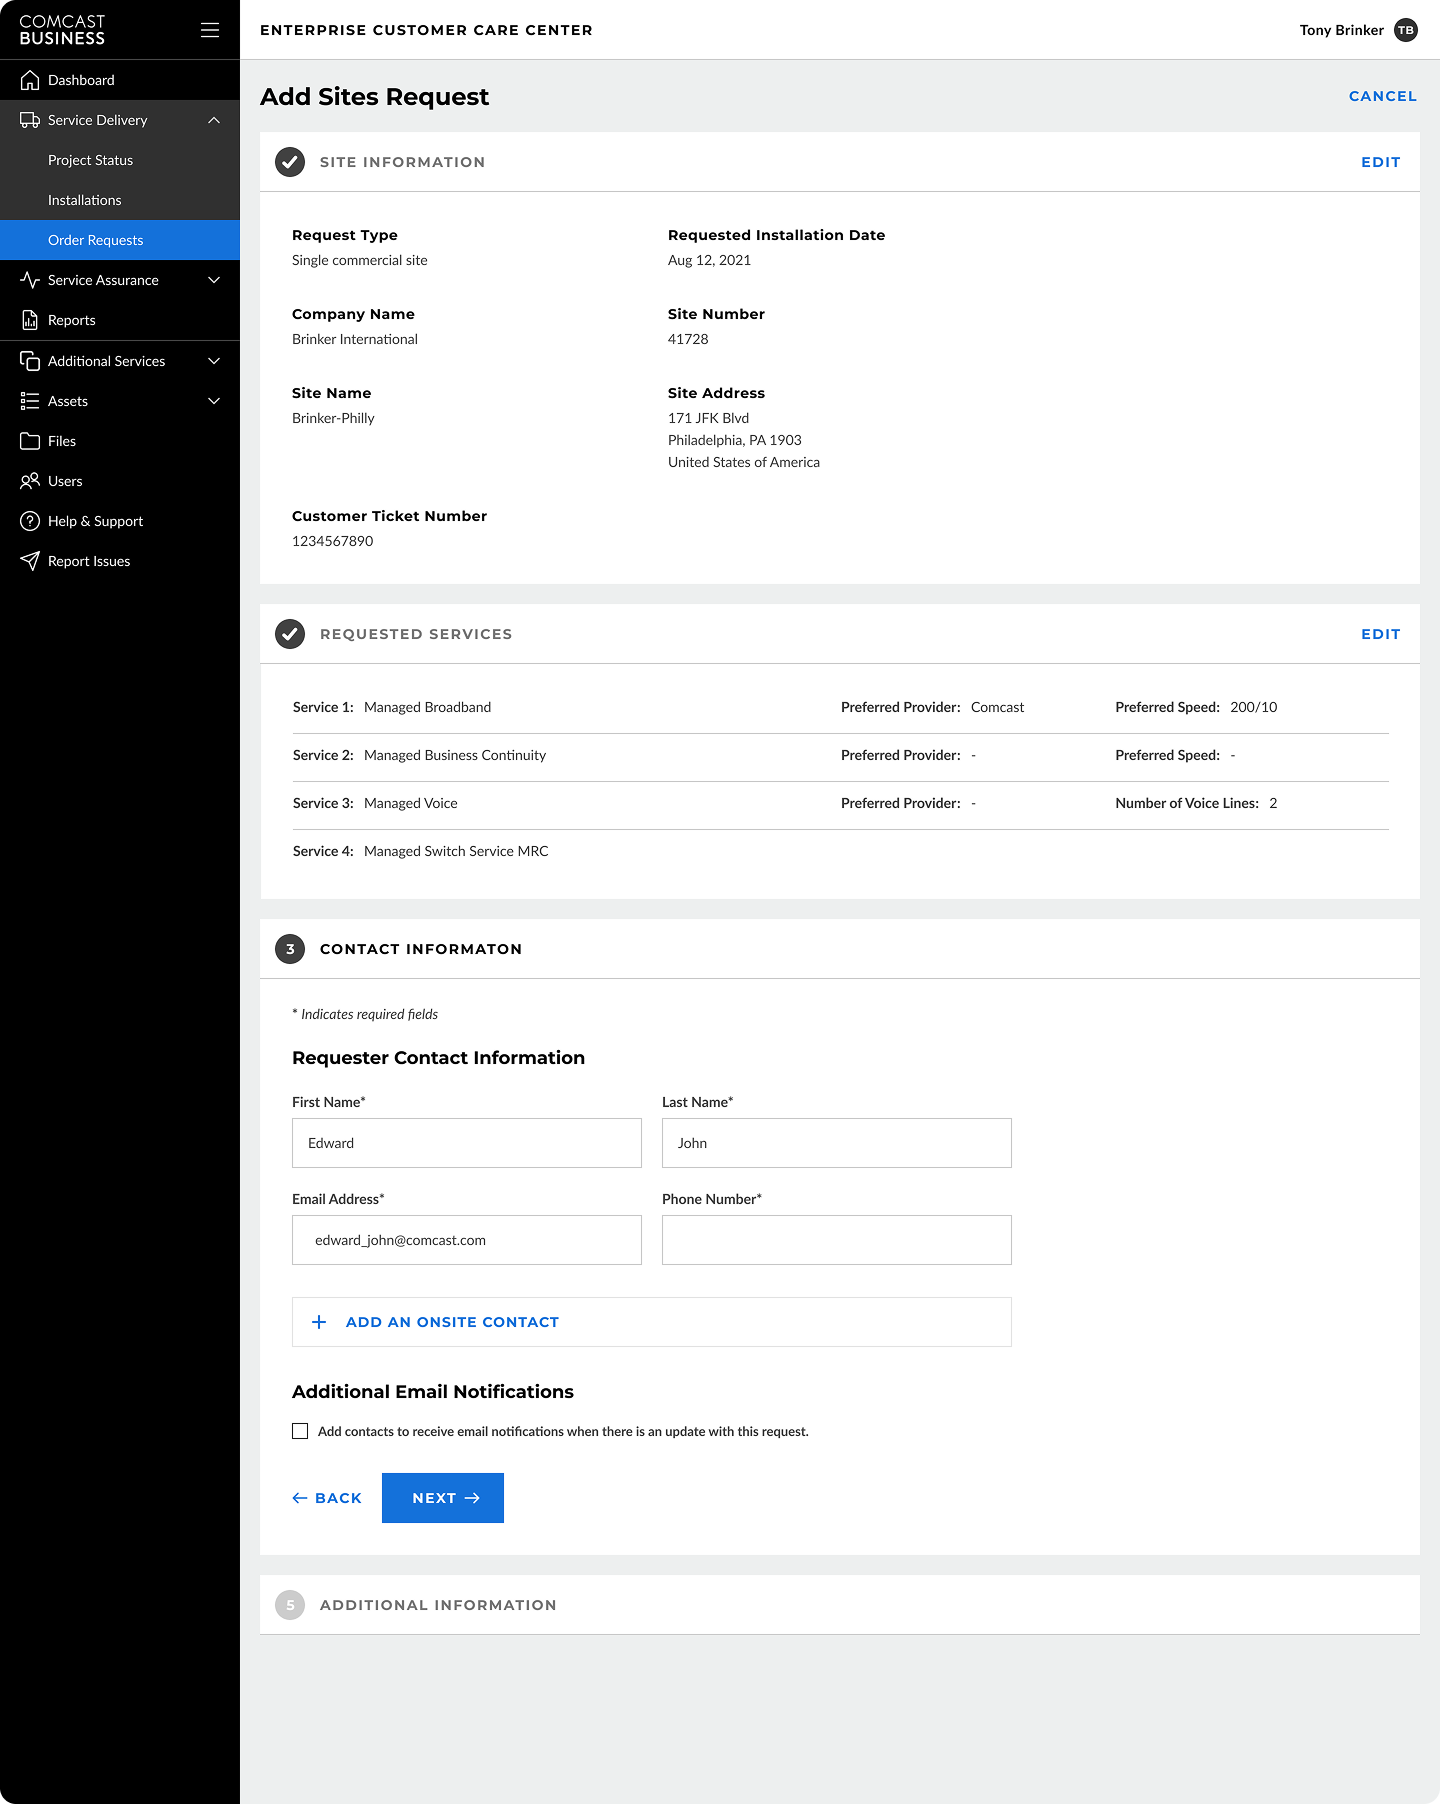Click the Service Delivery truck icon
Viewport: 1440px width, 1804px height.
pyautogui.click(x=30, y=120)
